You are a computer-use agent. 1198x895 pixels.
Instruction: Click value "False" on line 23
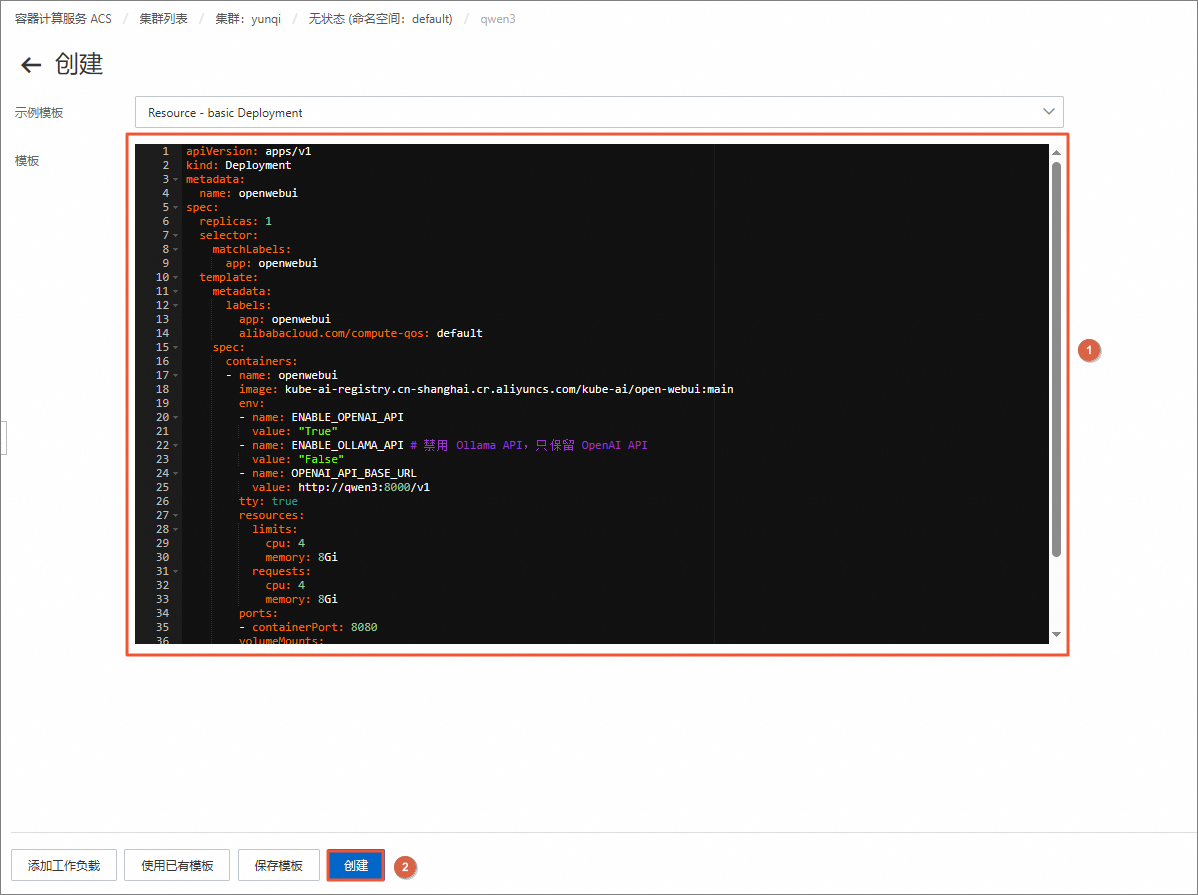point(321,459)
